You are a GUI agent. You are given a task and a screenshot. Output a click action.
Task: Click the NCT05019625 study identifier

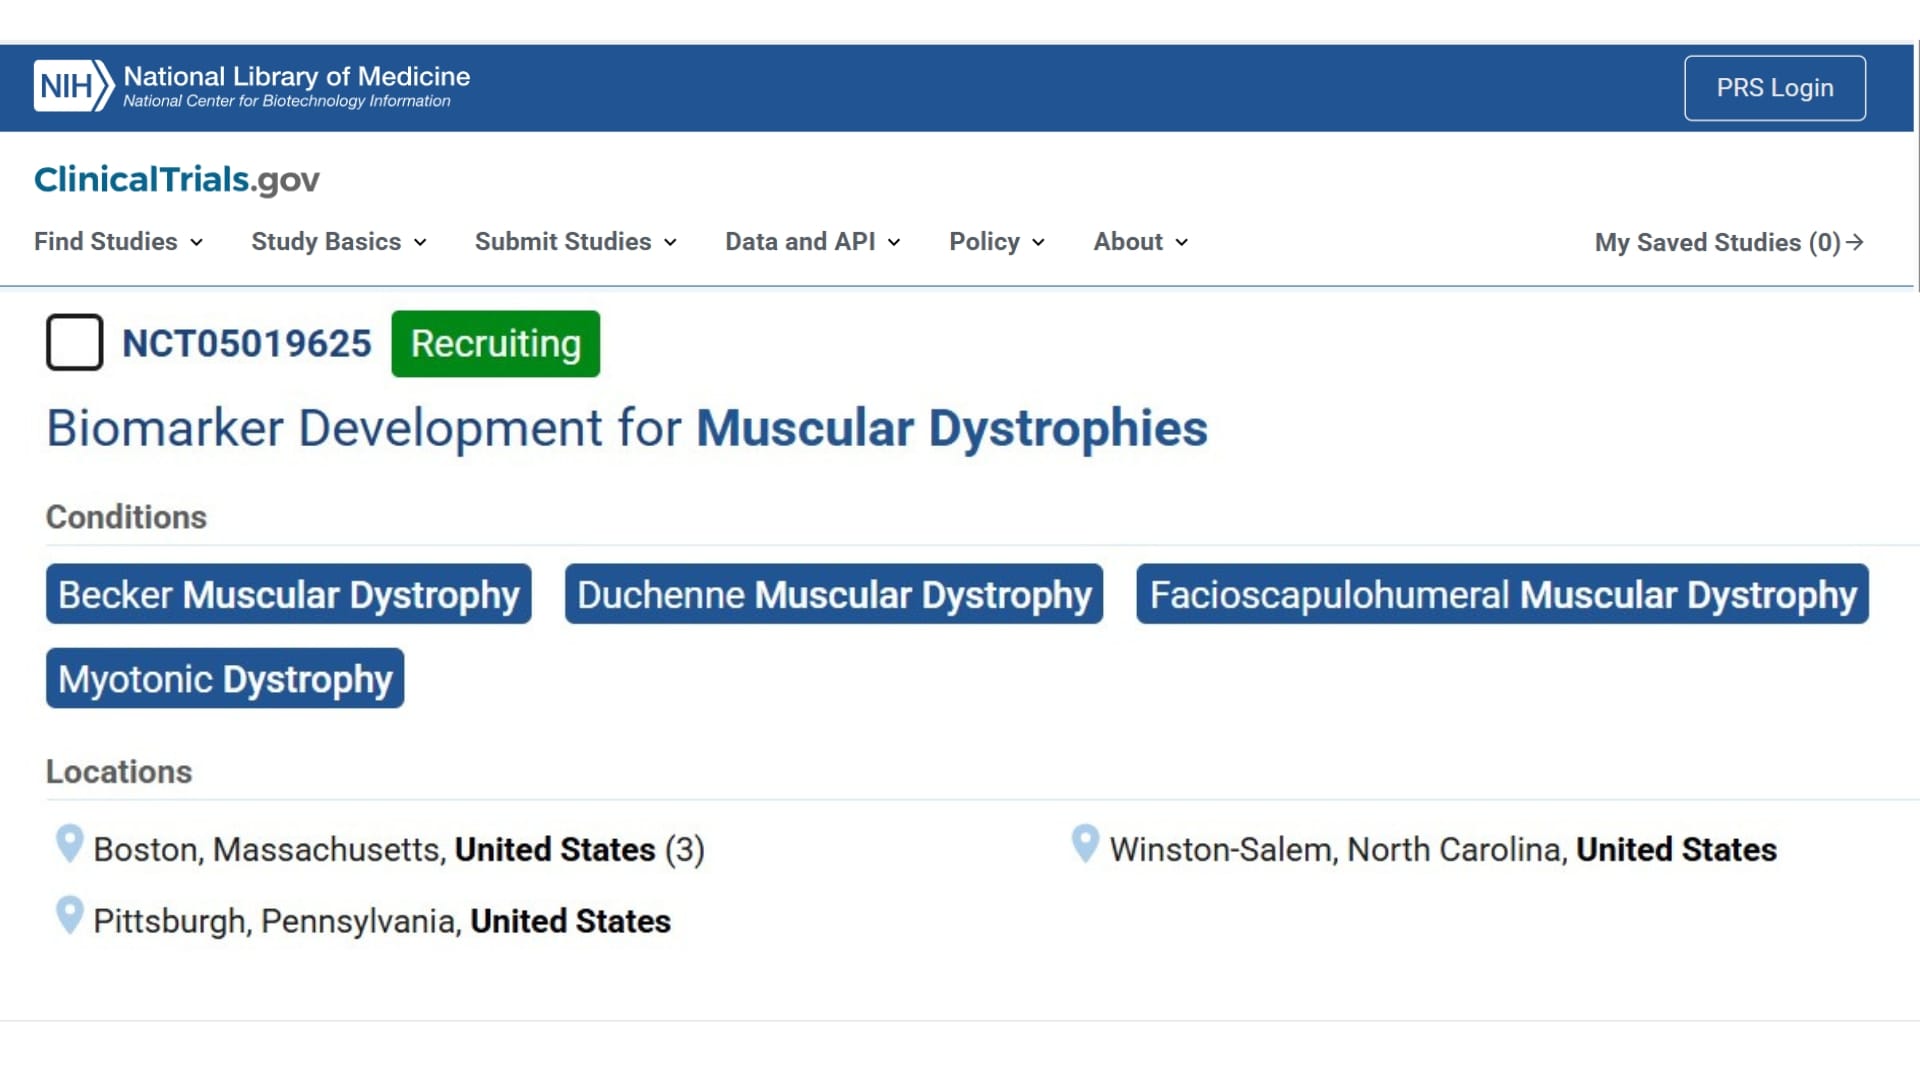coord(246,344)
